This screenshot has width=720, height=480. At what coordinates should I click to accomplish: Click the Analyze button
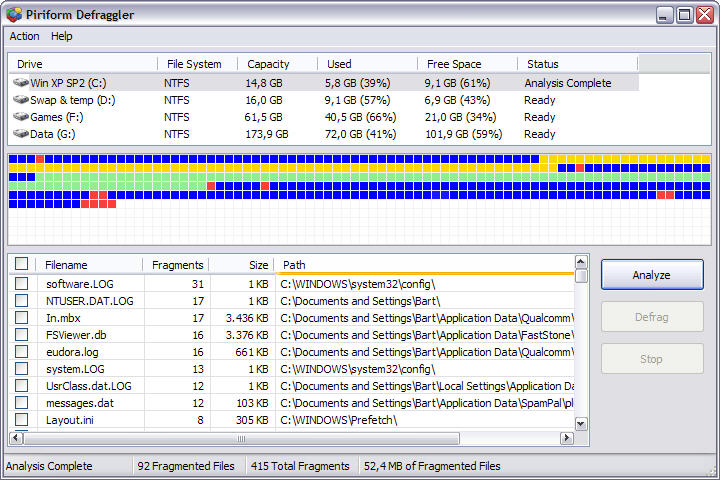(x=652, y=275)
